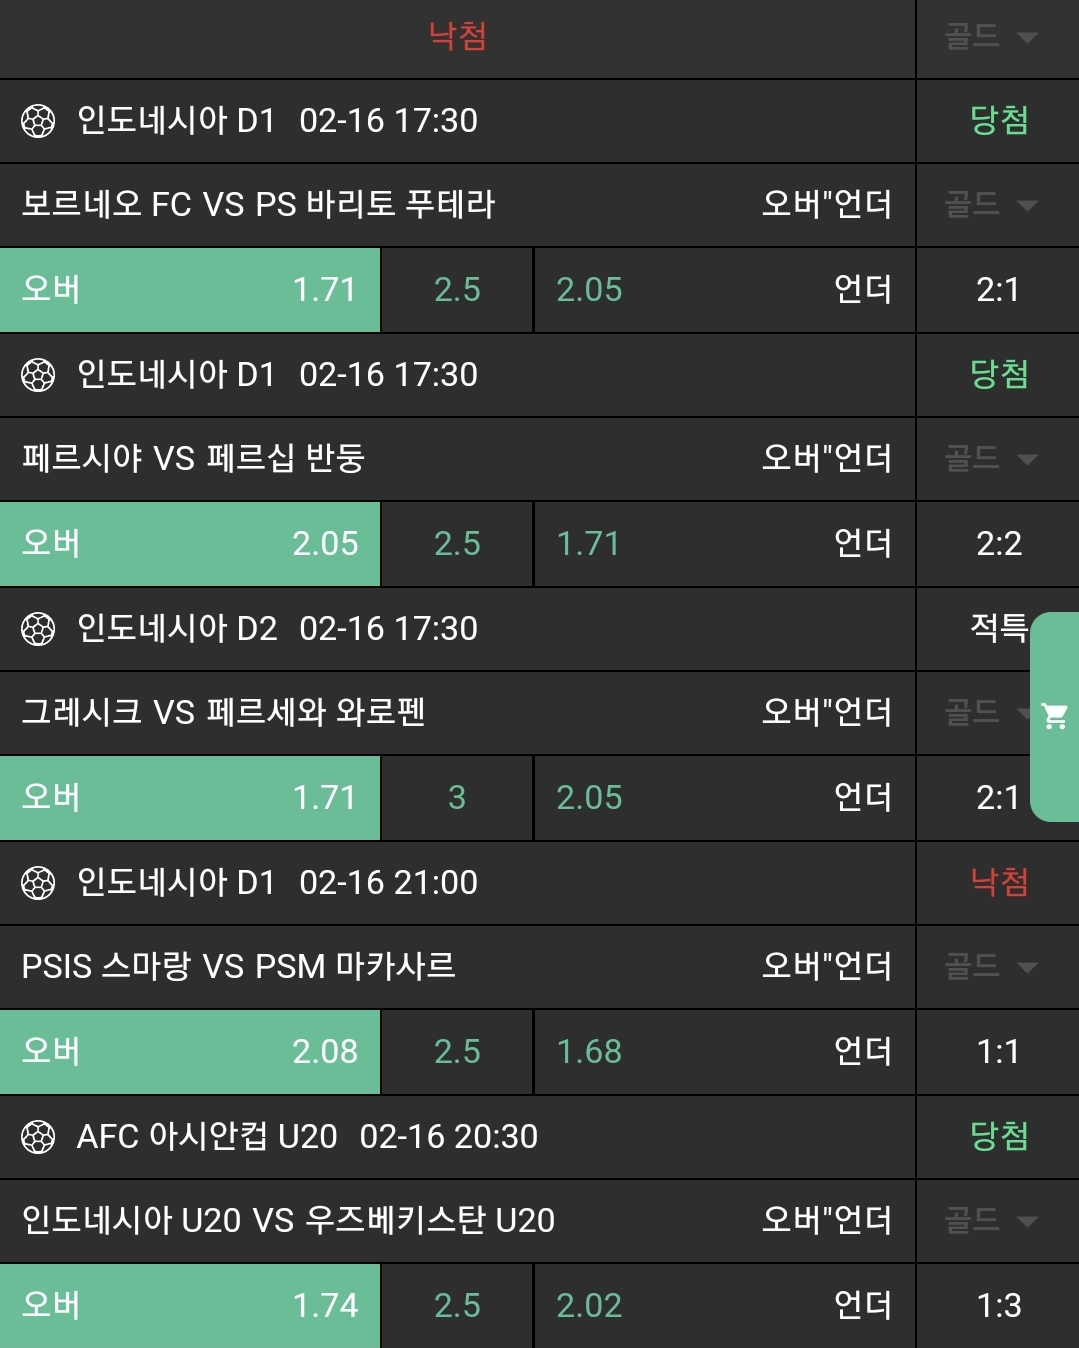Screen dimensions: 1079x1348
Task: Click soccer ball icon for Borneo FC match
Action: (x=38, y=121)
